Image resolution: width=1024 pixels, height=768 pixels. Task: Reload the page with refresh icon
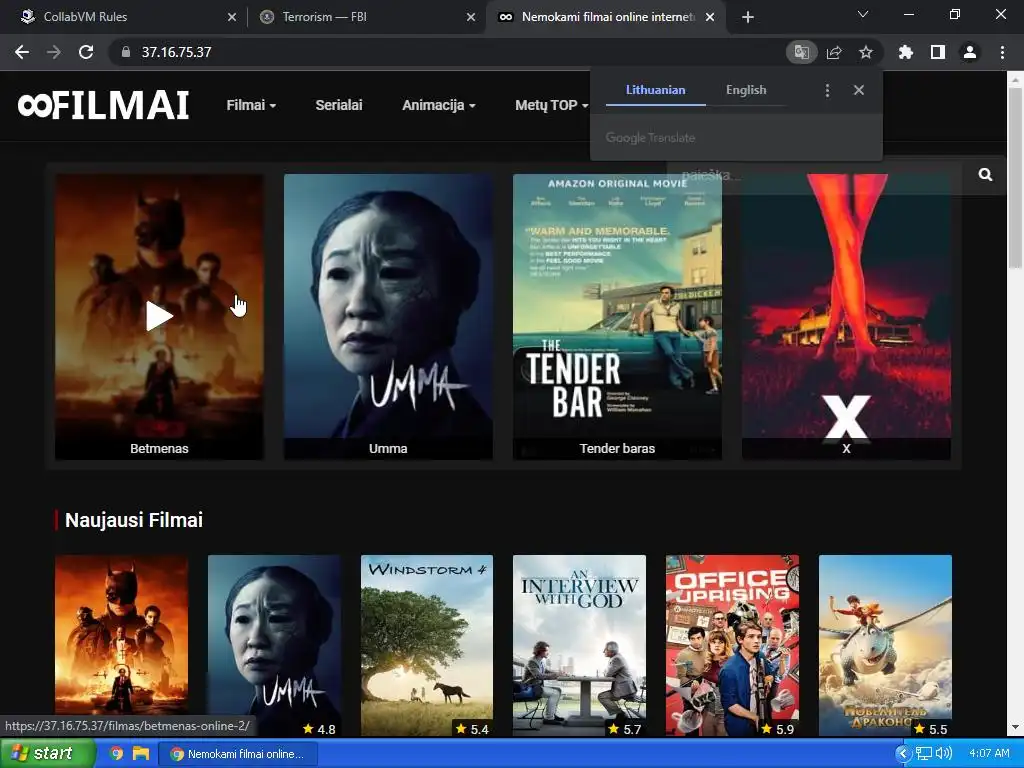tap(86, 52)
